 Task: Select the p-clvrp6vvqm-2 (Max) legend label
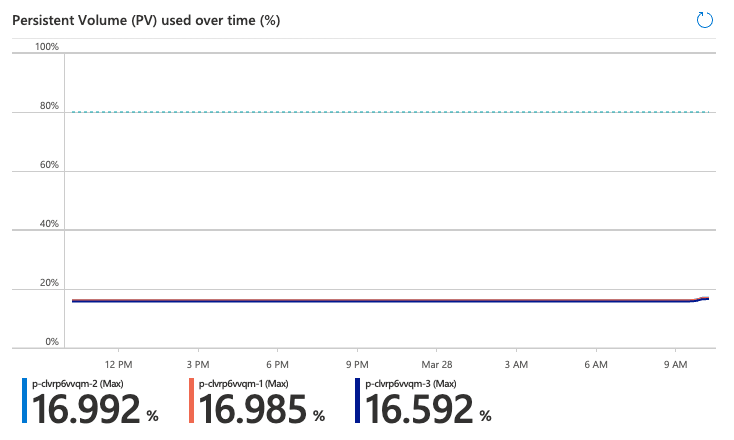[74, 383]
